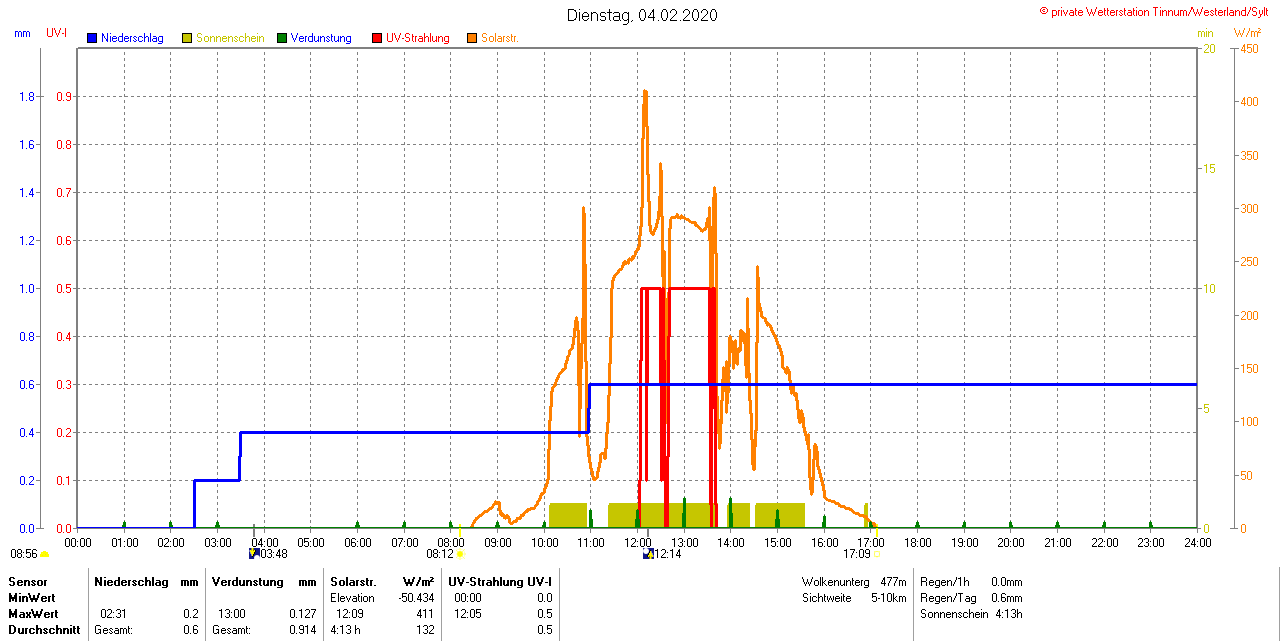Click the marker icon beside 12:14
The width and height of the screenshot is (1280, 641).
coord(648,553)
